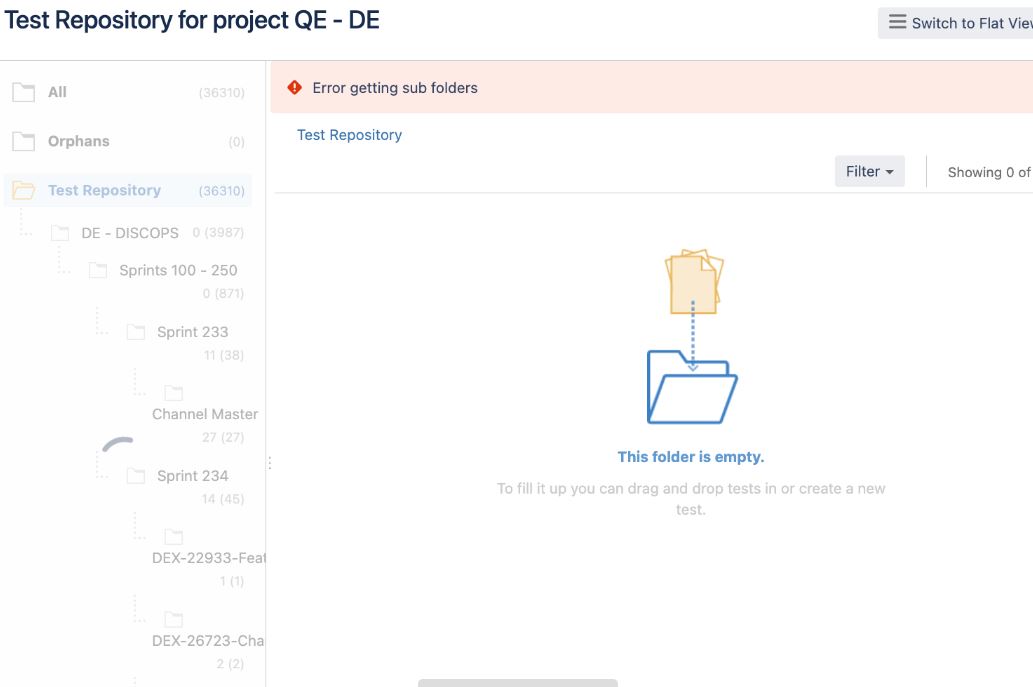Click the Sprints 100 - 250 folder icon
This screenshot has width=1033, height=687.
(x=98, y=271)
